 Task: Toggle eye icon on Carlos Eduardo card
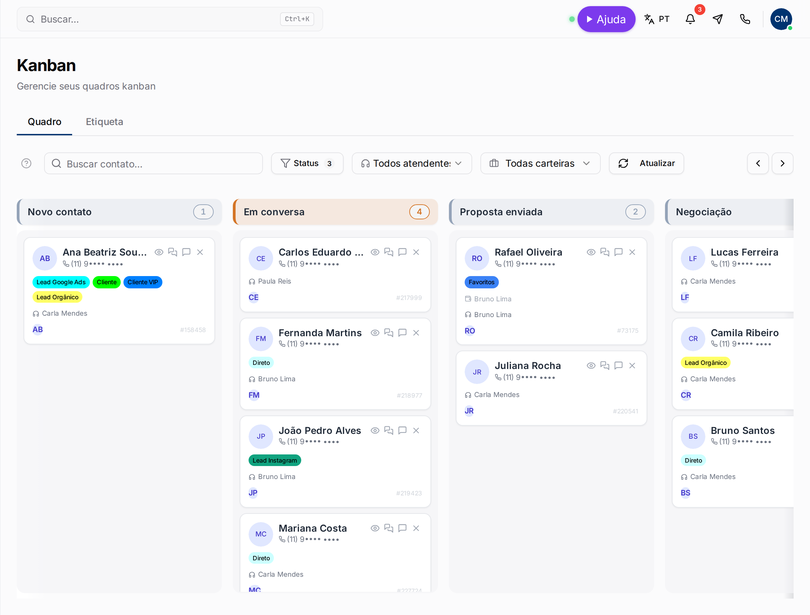click(375, 252)
